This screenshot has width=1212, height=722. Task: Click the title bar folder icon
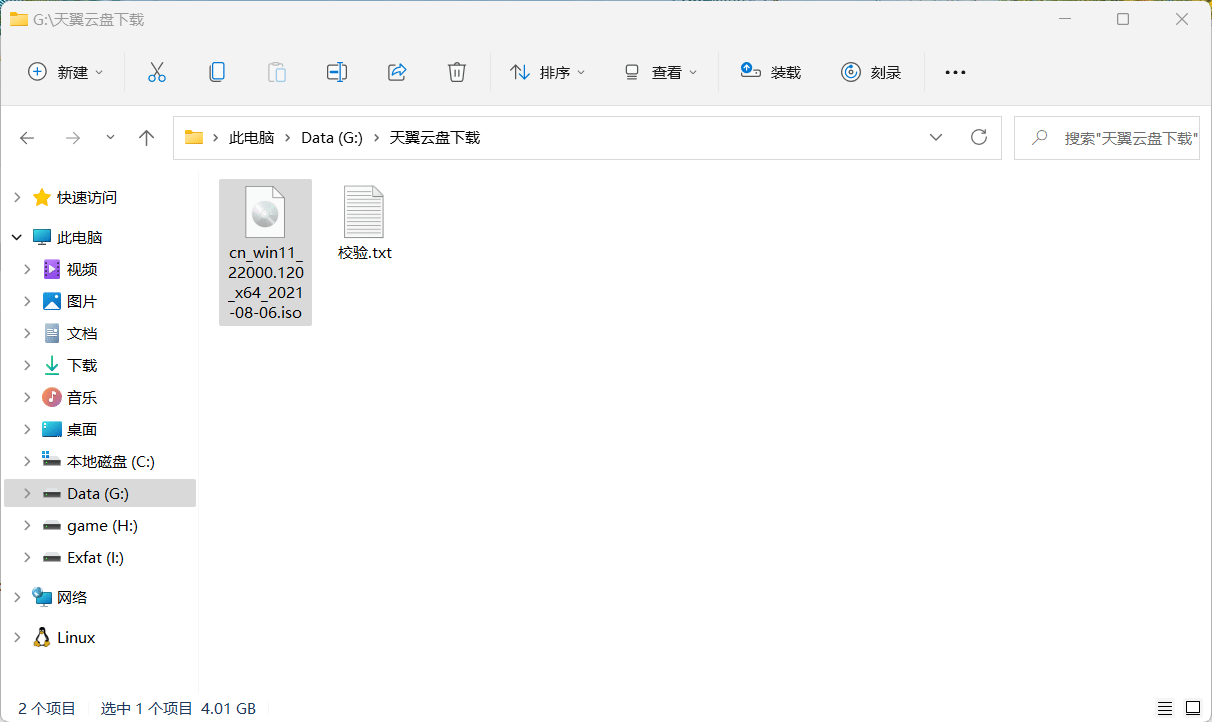(x=18, y=19)
